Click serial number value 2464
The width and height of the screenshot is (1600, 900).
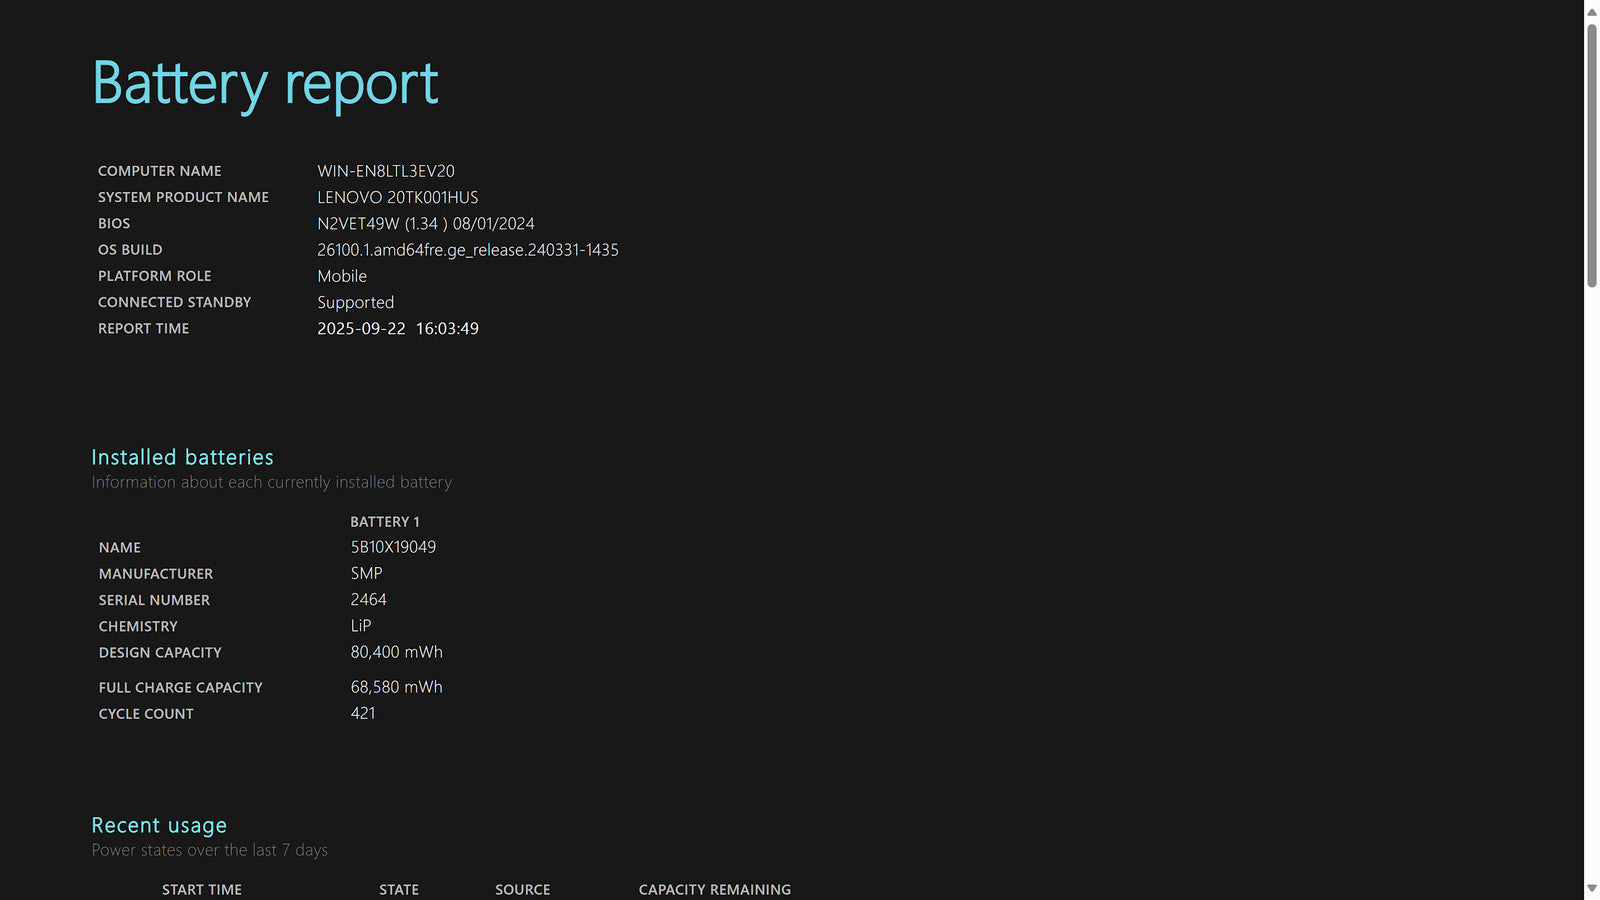tap(368, 599)
